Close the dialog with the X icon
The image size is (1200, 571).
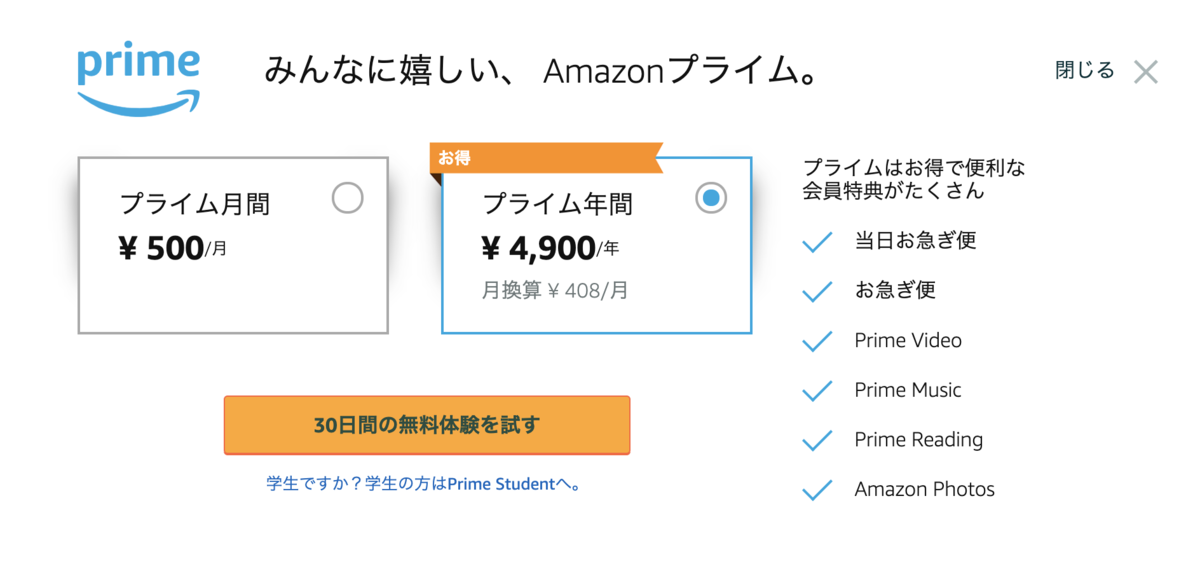pyautogui.click(x=1146, y=72)
